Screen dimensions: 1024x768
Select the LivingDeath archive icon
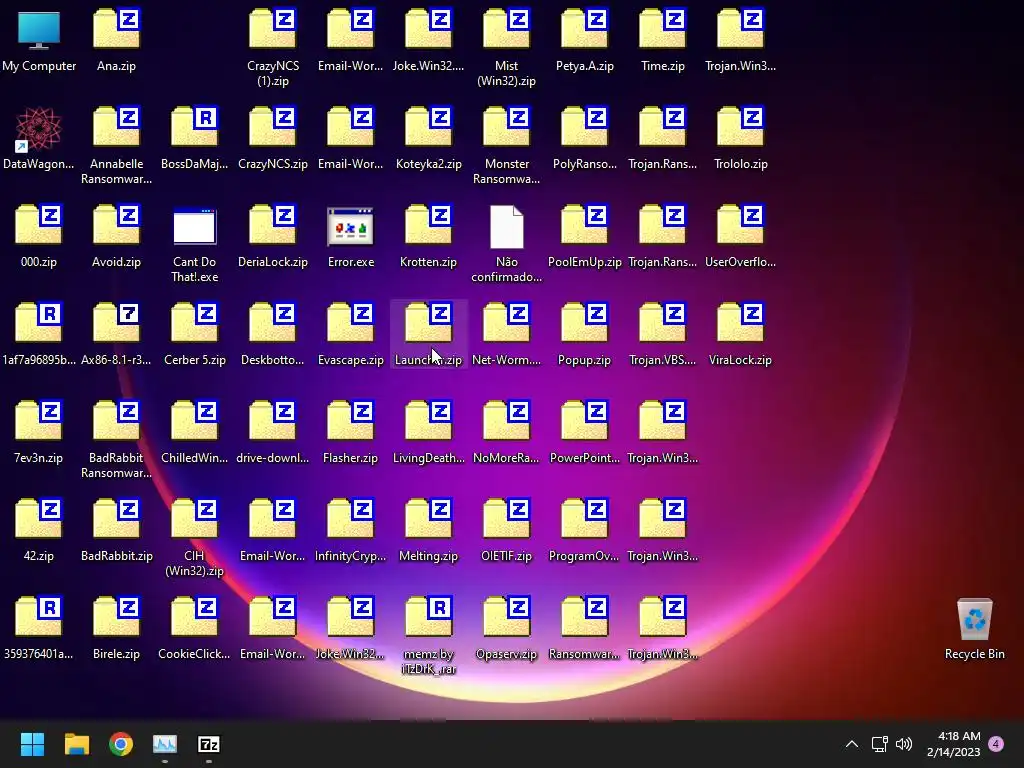[428, 421]
